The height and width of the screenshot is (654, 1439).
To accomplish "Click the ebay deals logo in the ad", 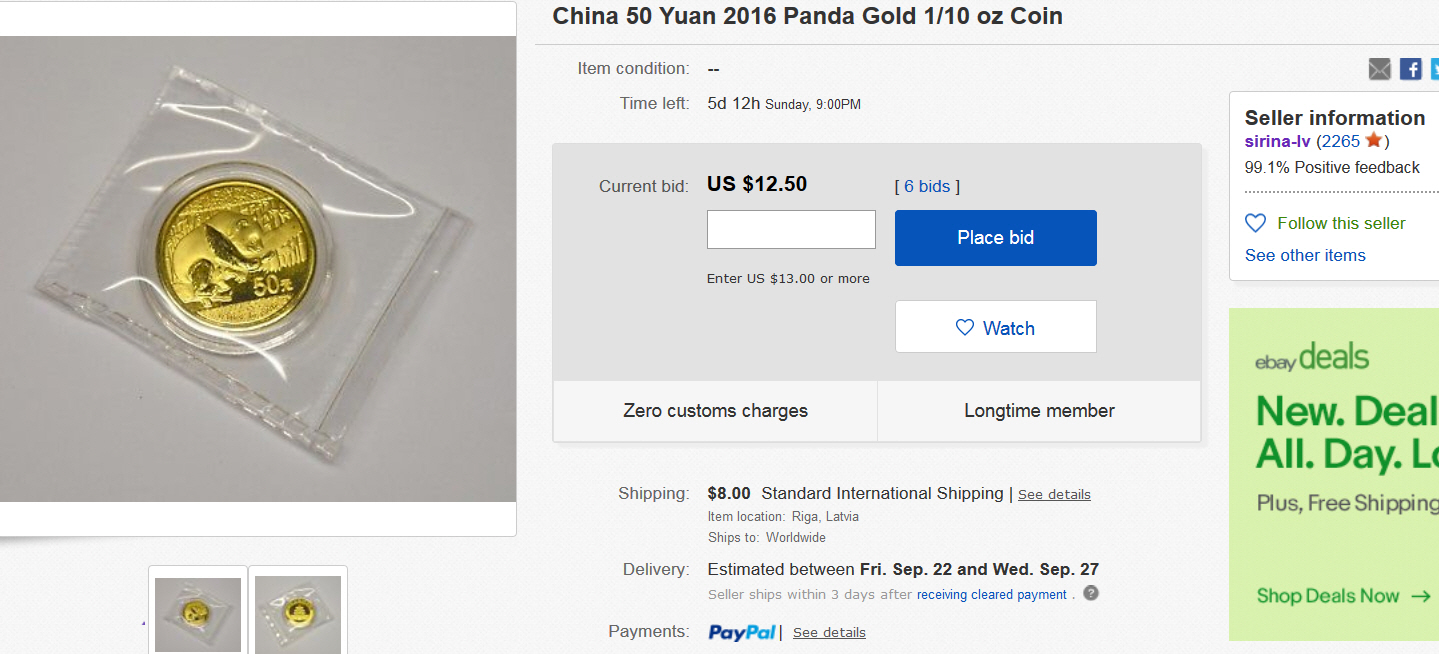I will click(1312, 358).
